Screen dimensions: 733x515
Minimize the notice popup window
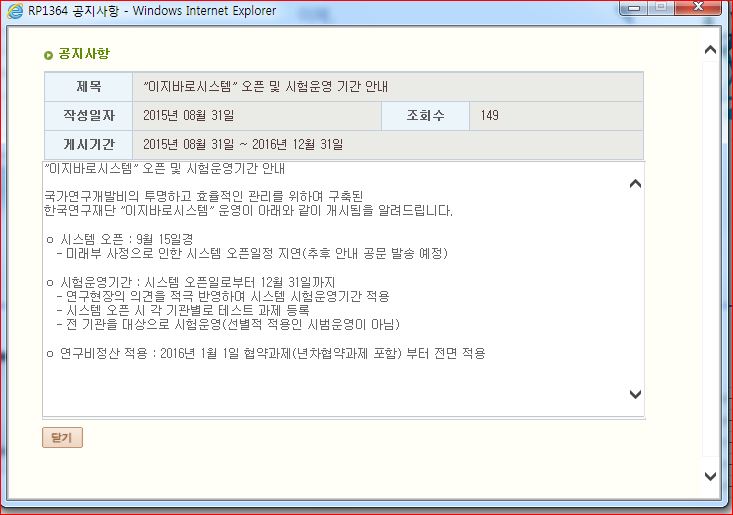coord(634,9)
